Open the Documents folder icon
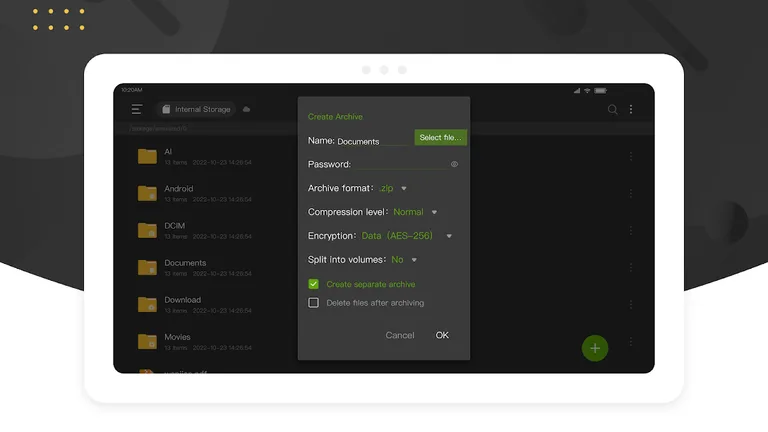768x432 pixels. point(147,267)
